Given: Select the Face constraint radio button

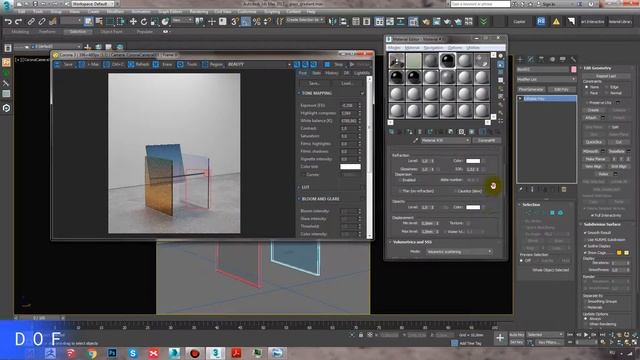Looking at the screenshot, I should point(587,93).
